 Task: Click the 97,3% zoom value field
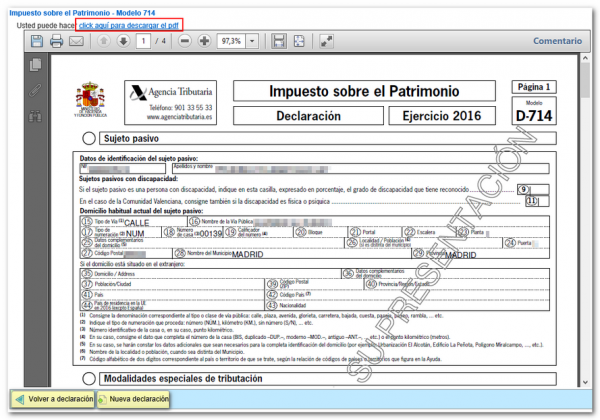pos(232,41)
